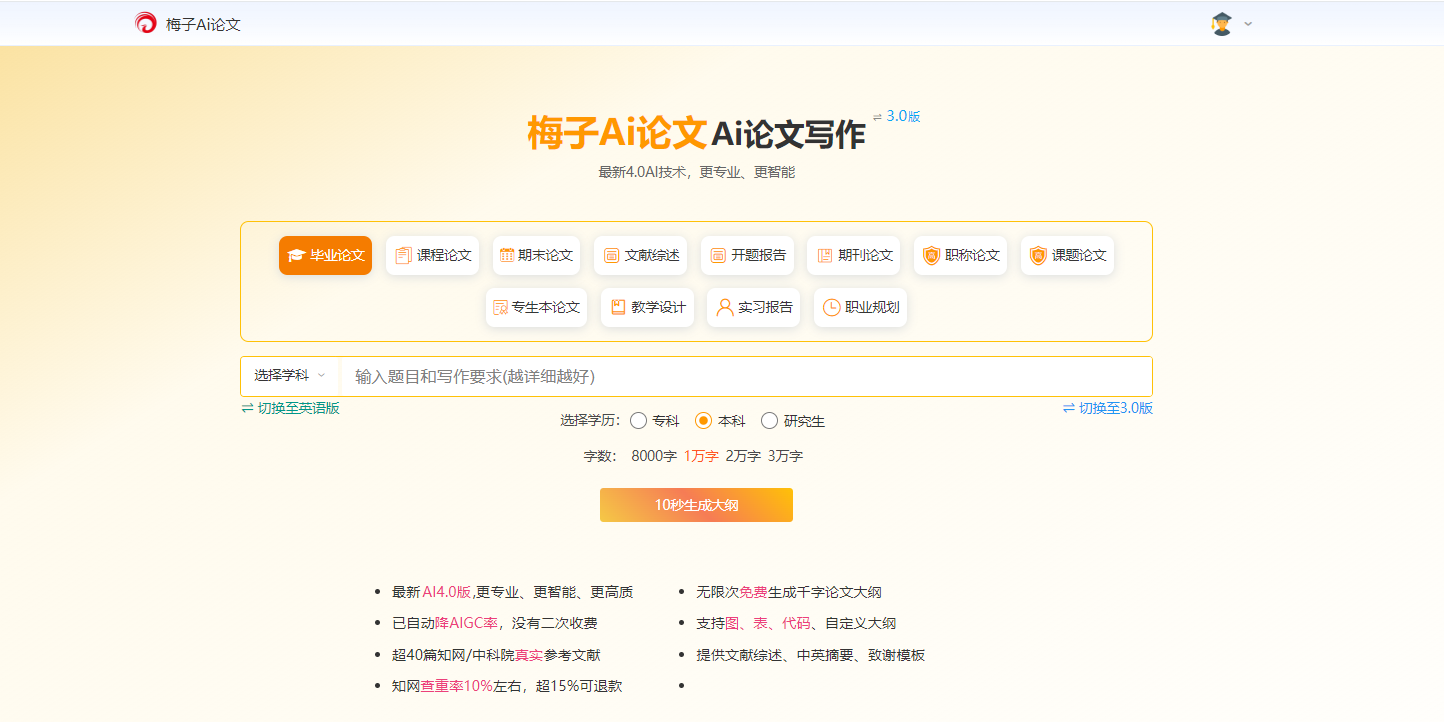Screen dimensions: 1444x722
Task: Switch to the 开题报告 paper type
Action: click(747, 256)
